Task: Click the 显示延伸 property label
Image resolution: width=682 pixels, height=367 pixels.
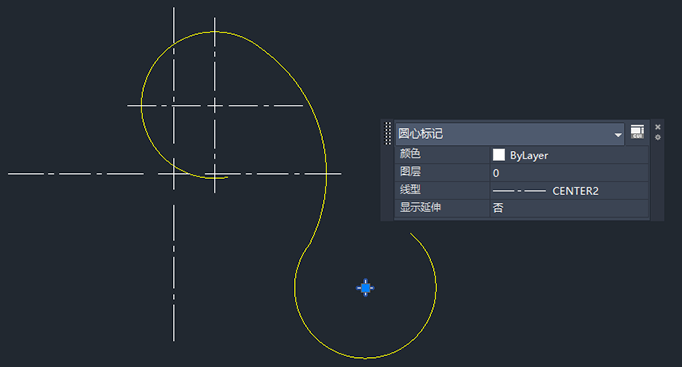Action: (420, 207)
